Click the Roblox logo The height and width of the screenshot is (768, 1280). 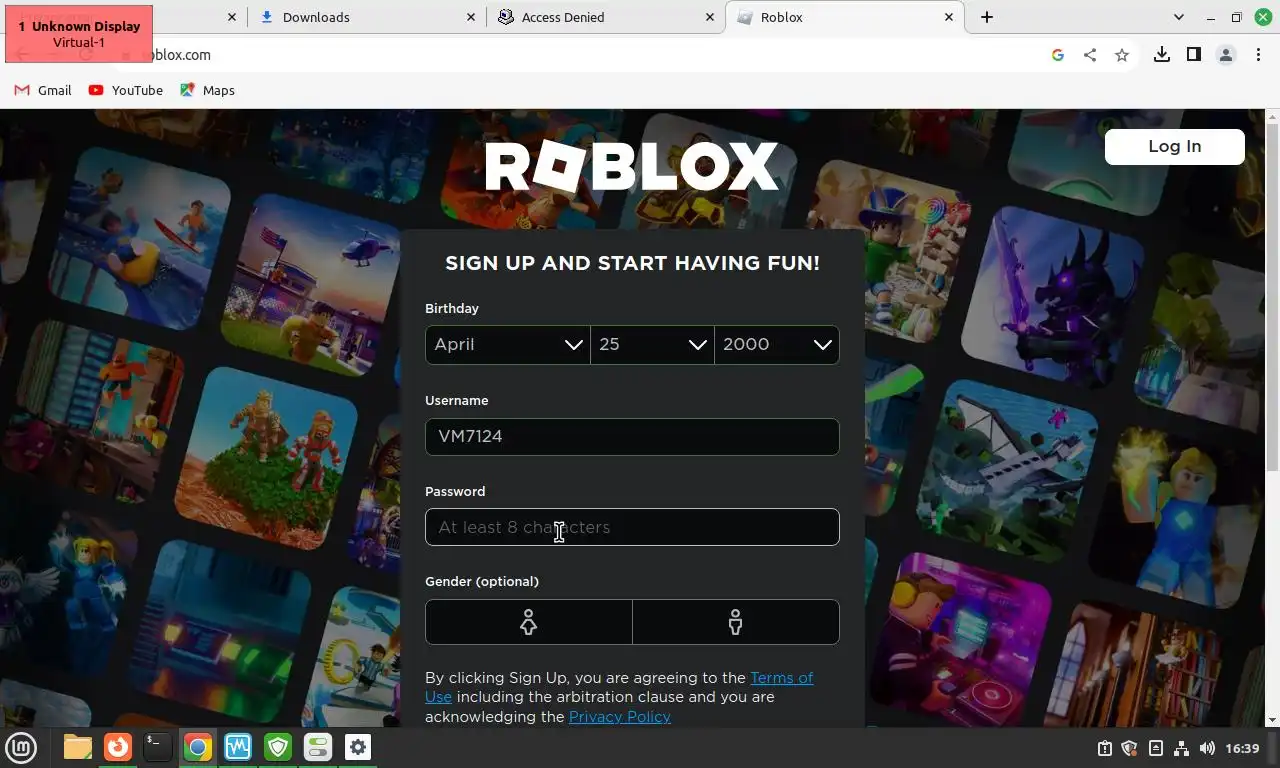[632, 166]
